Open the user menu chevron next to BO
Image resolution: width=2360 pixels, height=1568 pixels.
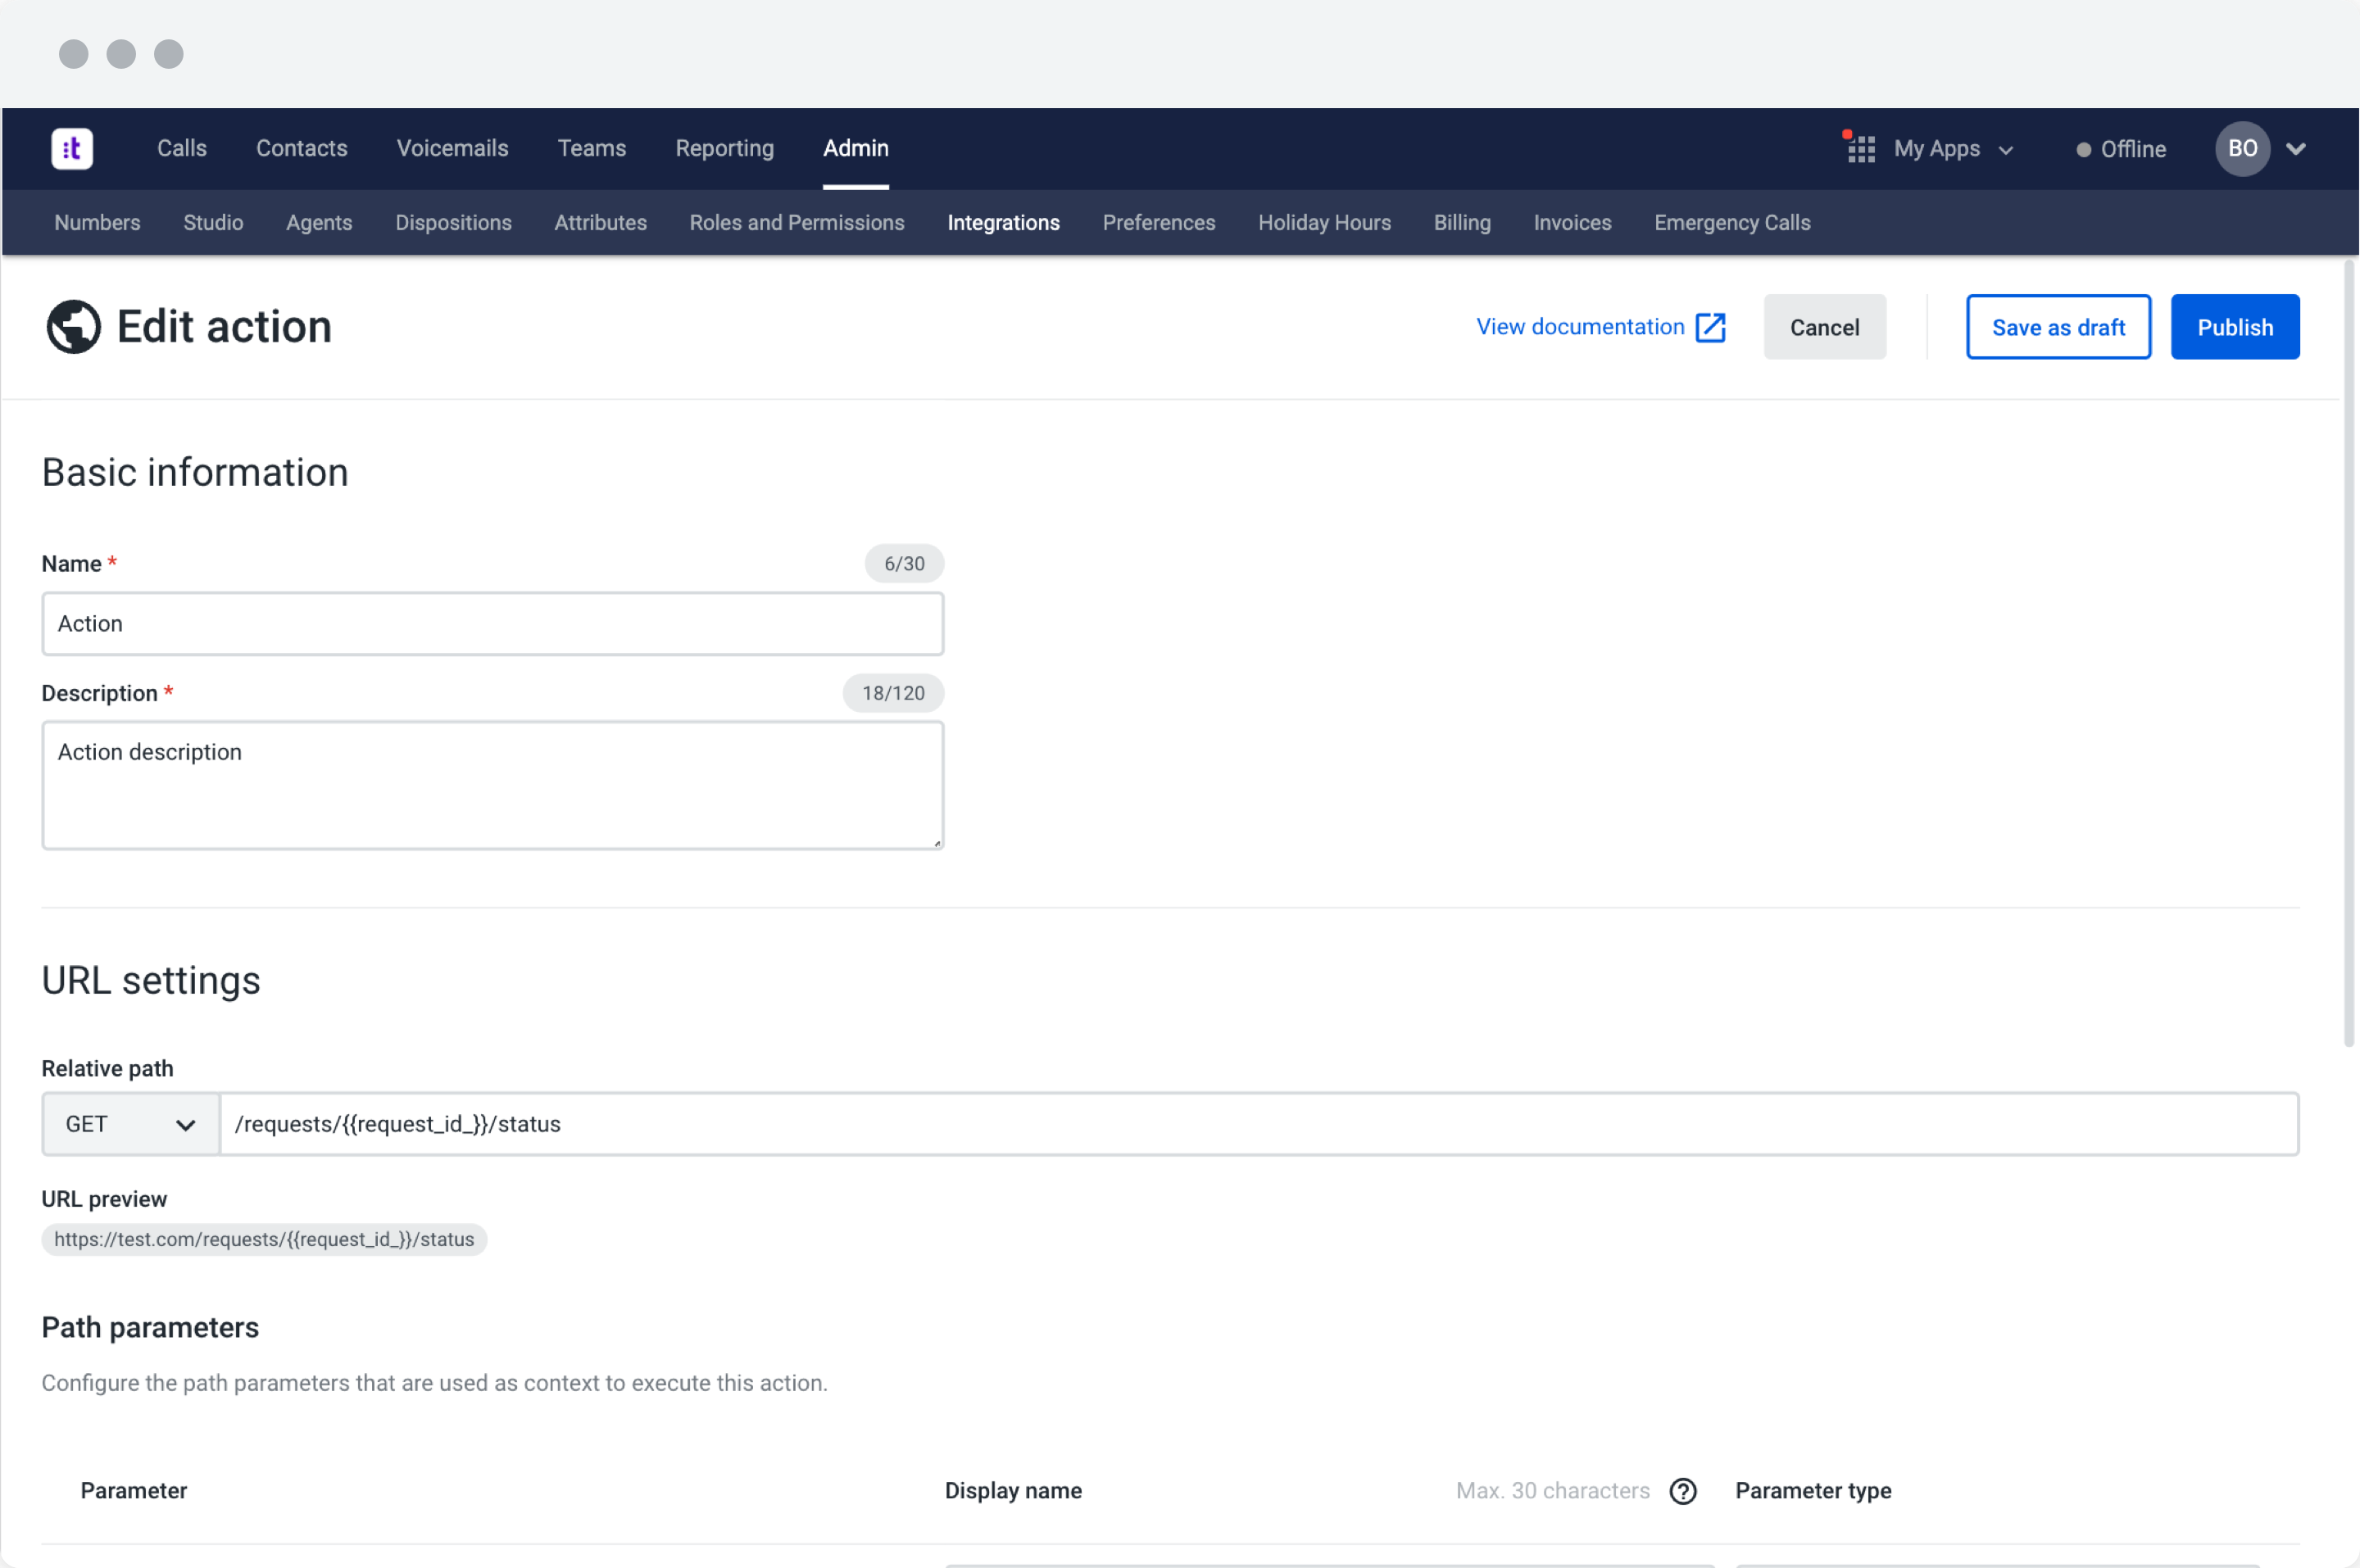pos(2296,149)
